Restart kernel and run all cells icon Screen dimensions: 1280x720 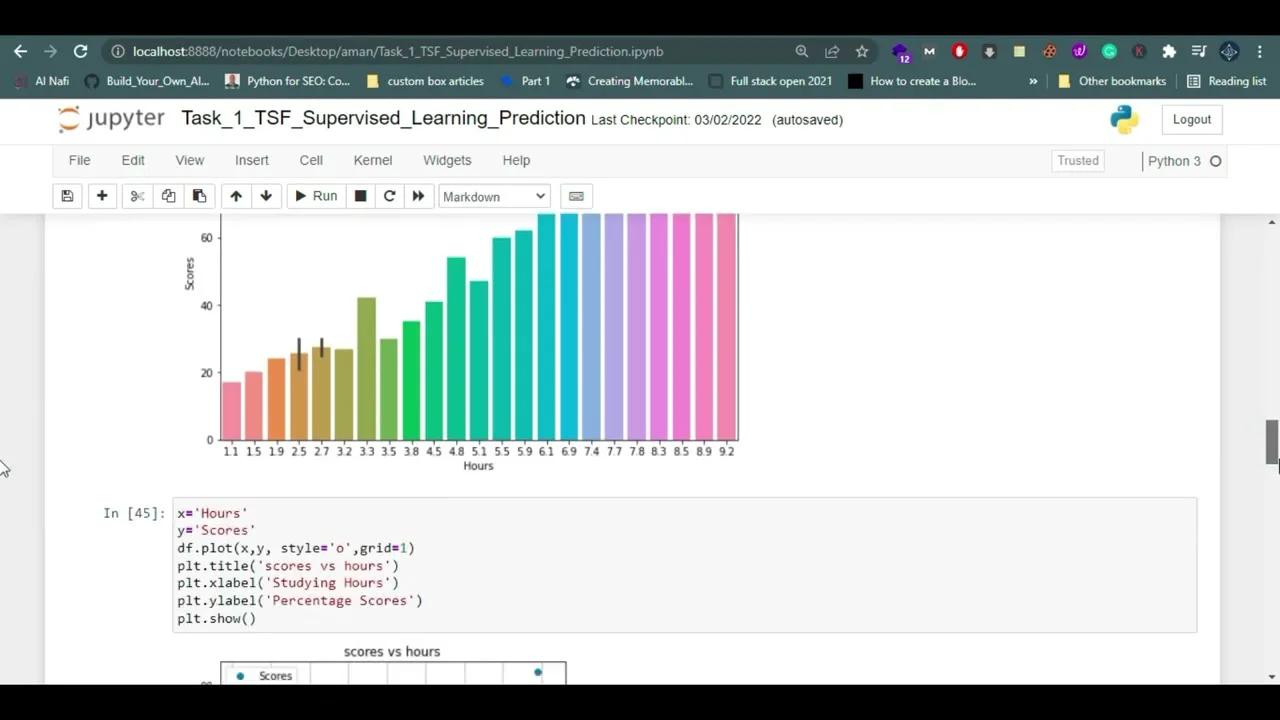click(x=418, y=196)
